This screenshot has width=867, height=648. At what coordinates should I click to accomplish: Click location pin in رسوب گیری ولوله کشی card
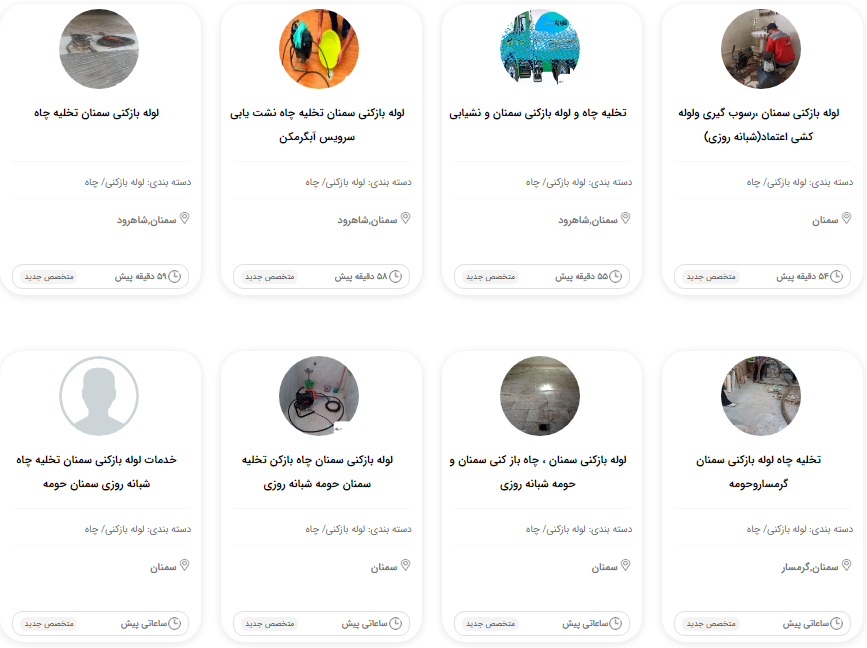pyautogui.click(x=846, y=218)
